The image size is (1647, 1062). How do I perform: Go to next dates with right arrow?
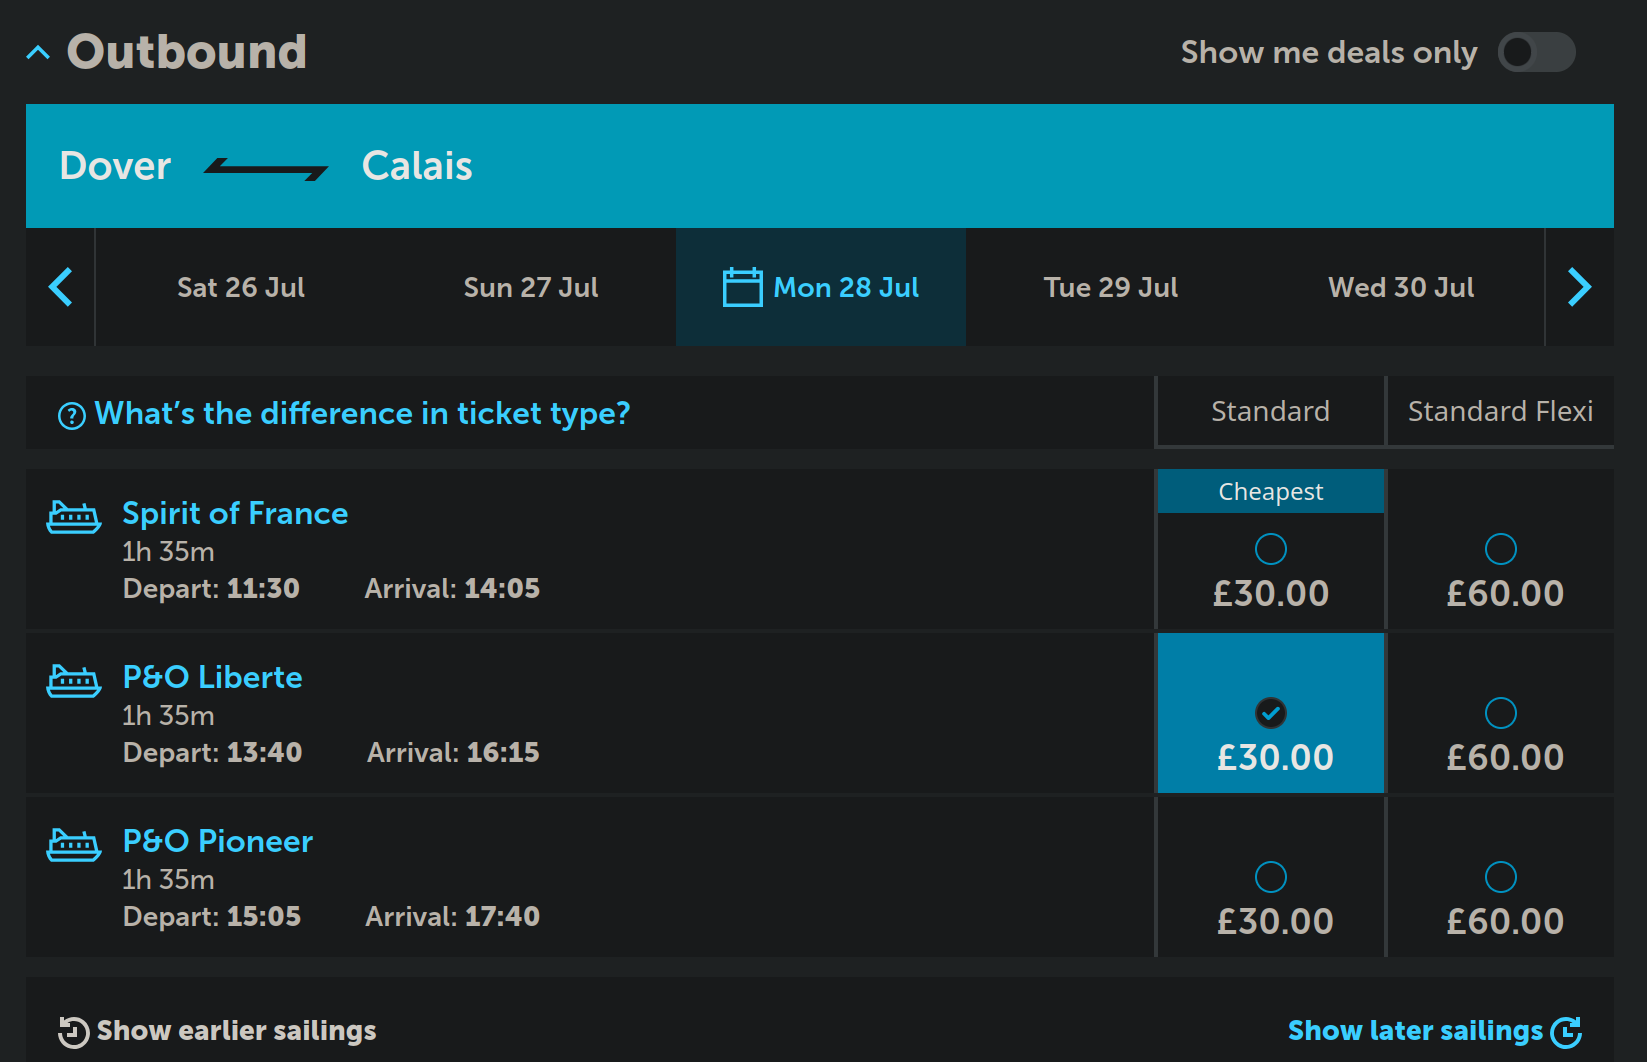pyautogui.click(x=1579, y=287)
